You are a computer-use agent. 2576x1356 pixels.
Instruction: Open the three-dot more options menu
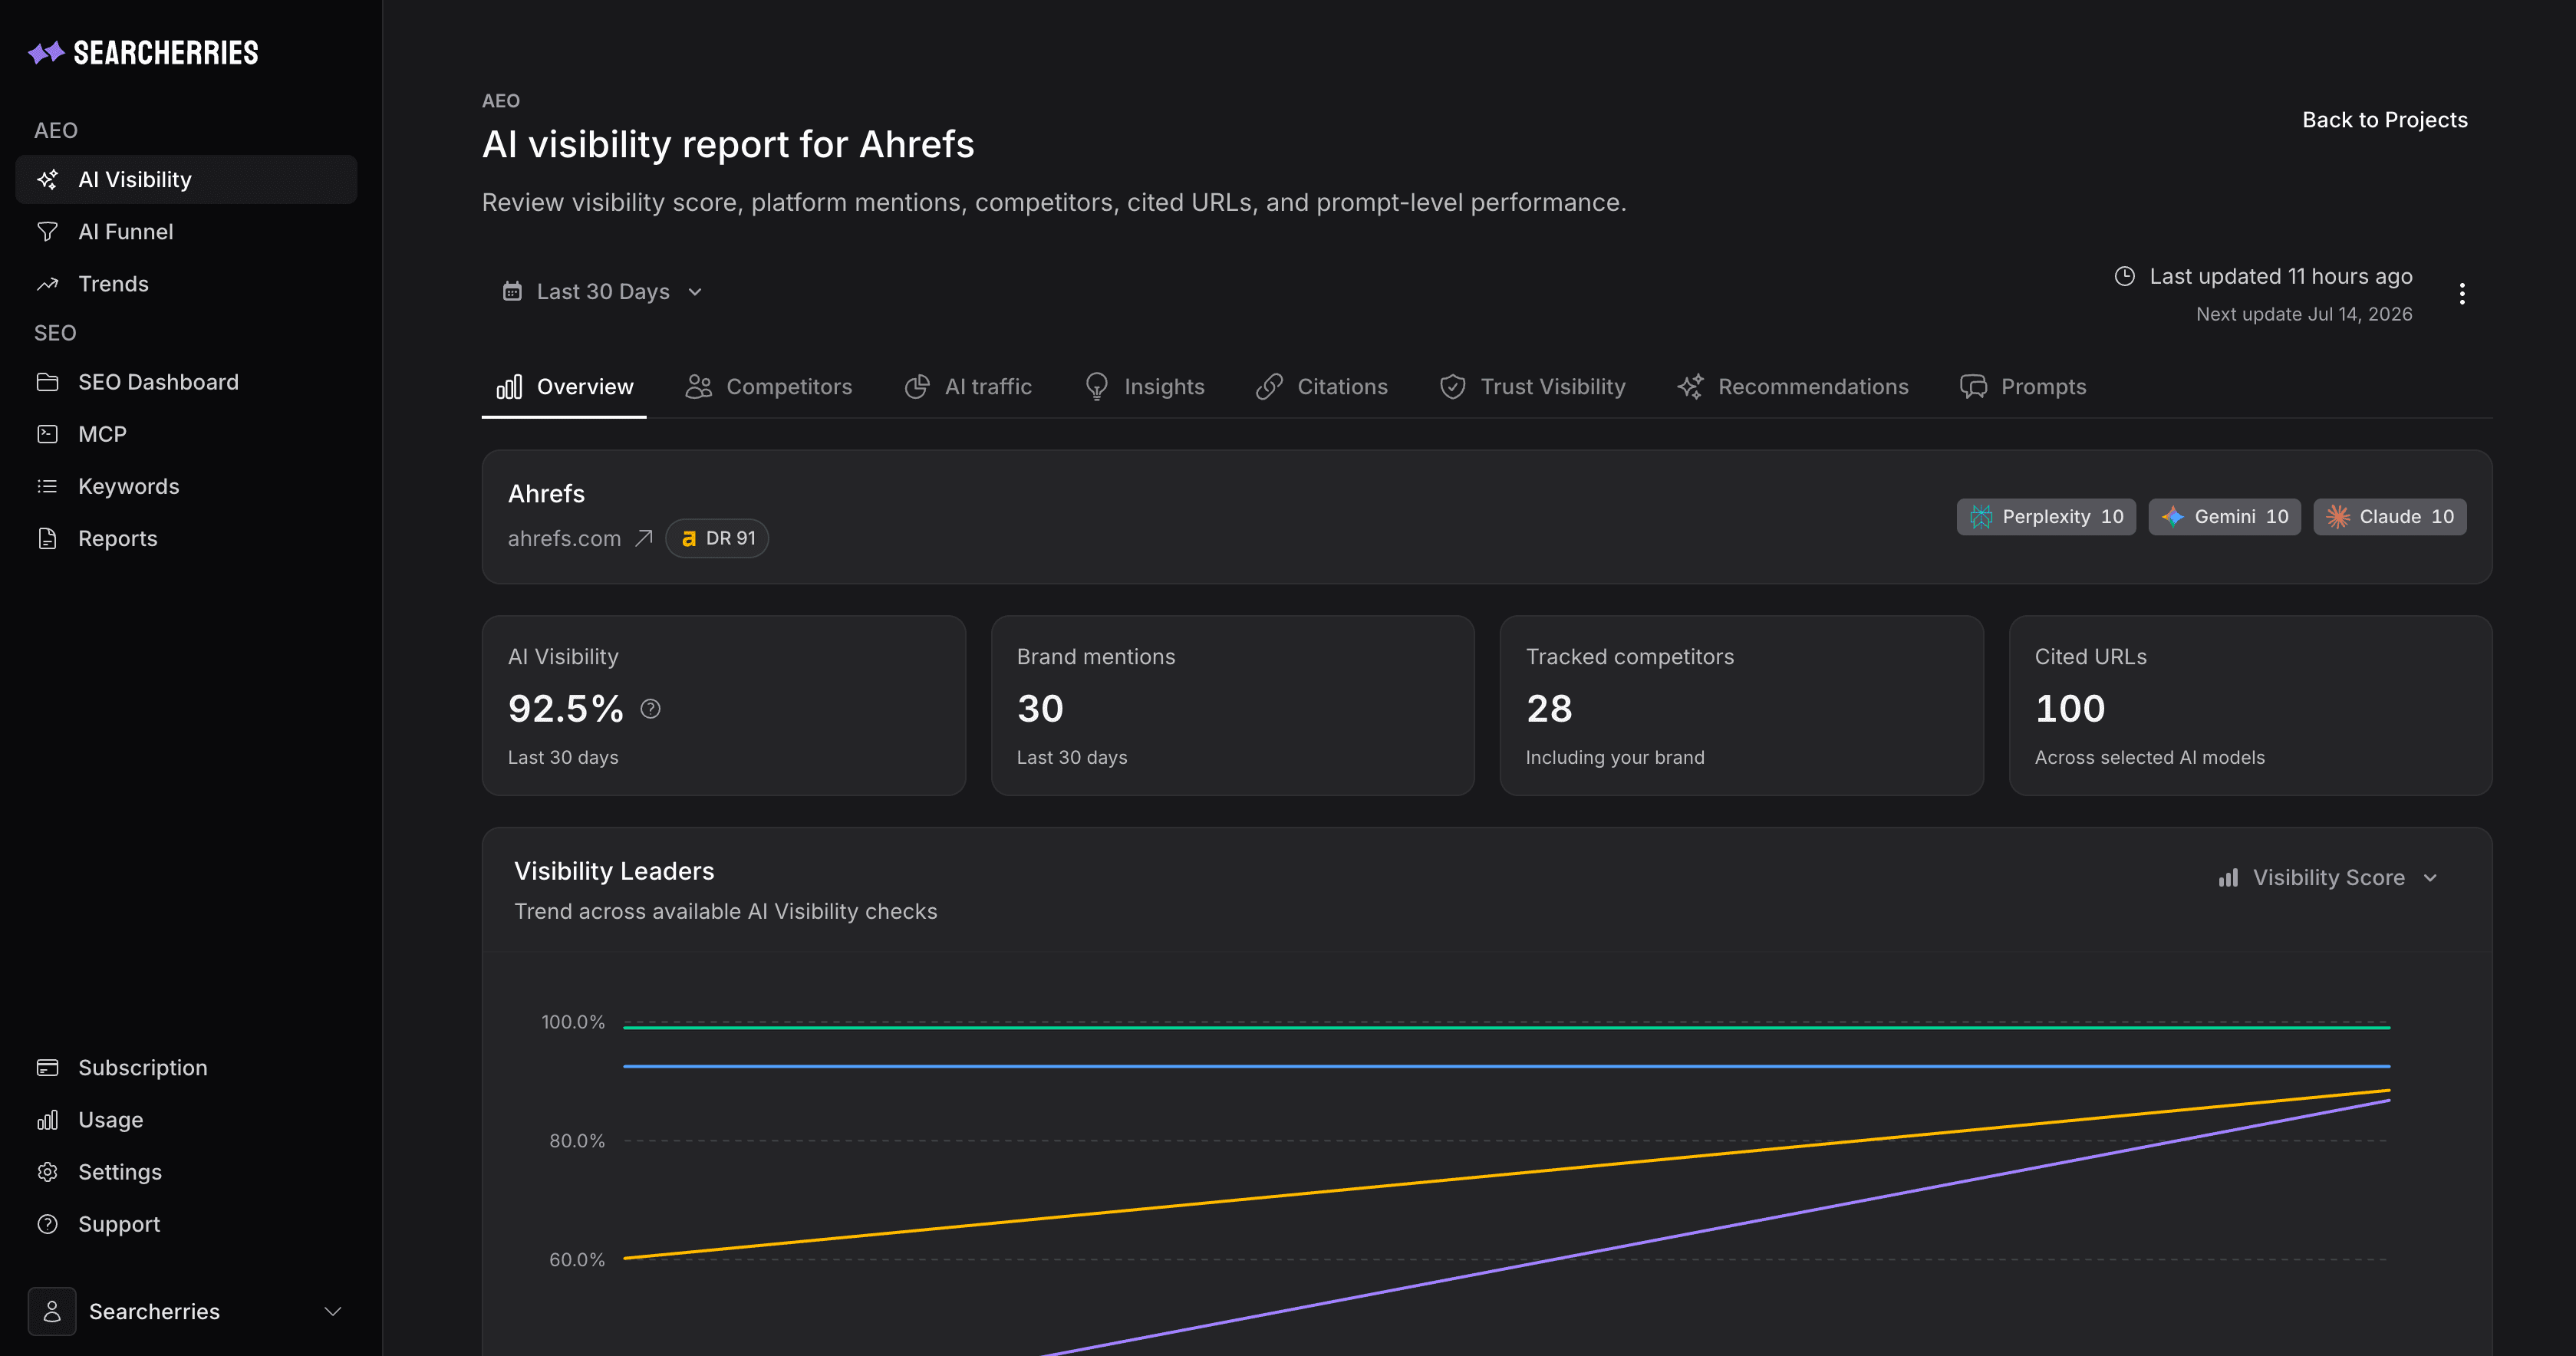[2462, 293]
